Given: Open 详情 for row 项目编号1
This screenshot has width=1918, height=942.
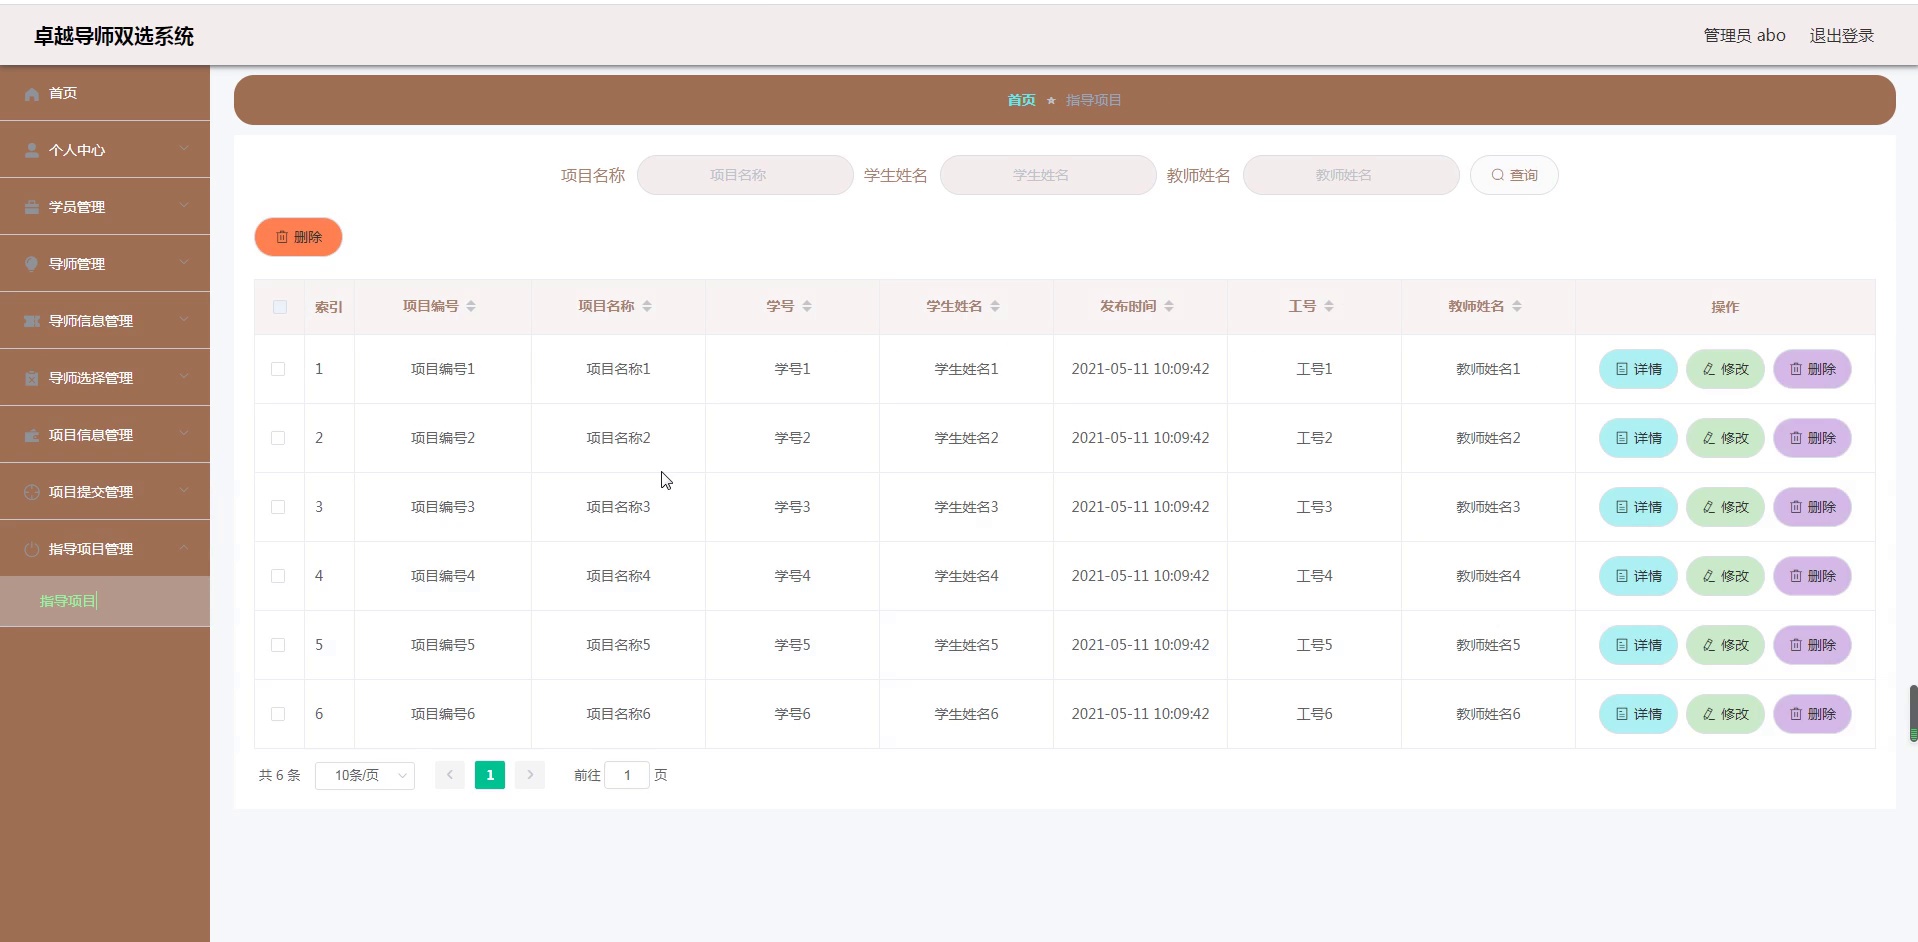Looking at the screenshot, I should [1638, 369].
